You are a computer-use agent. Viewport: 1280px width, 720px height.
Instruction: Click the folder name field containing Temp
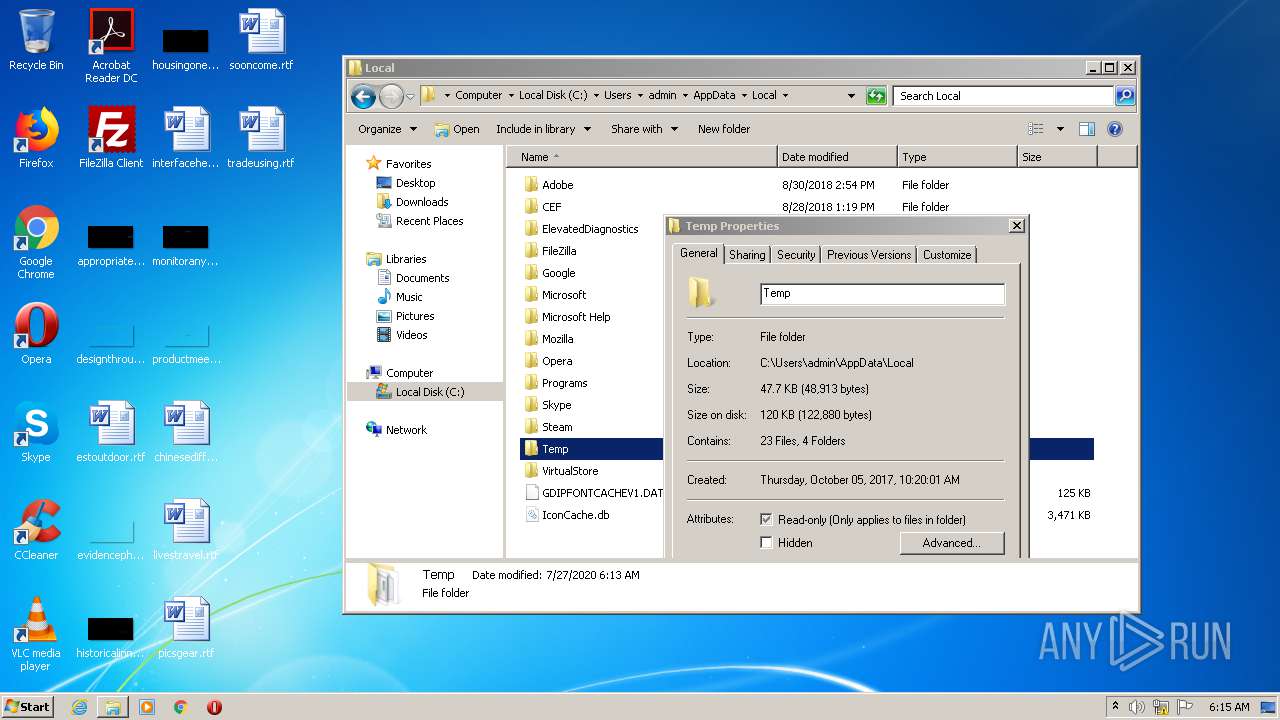coord(882,294)
